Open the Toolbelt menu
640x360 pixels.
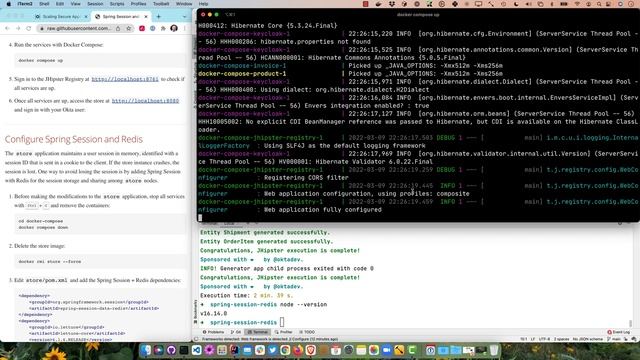coord(161,4)
